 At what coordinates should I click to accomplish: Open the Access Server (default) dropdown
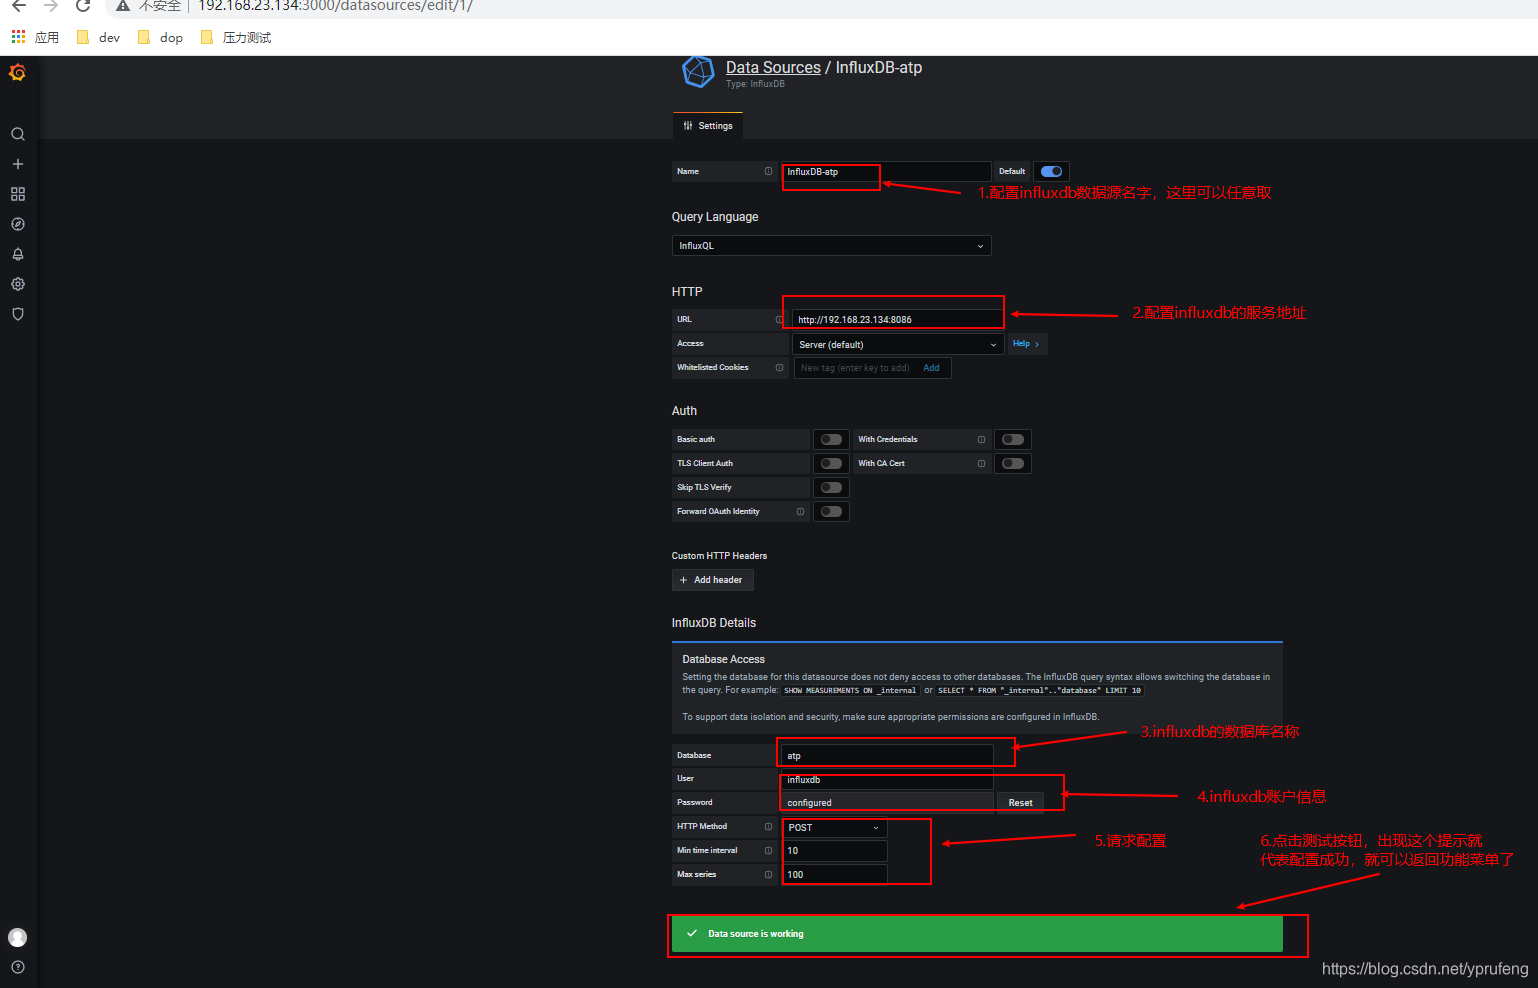(x=897, y=344)
